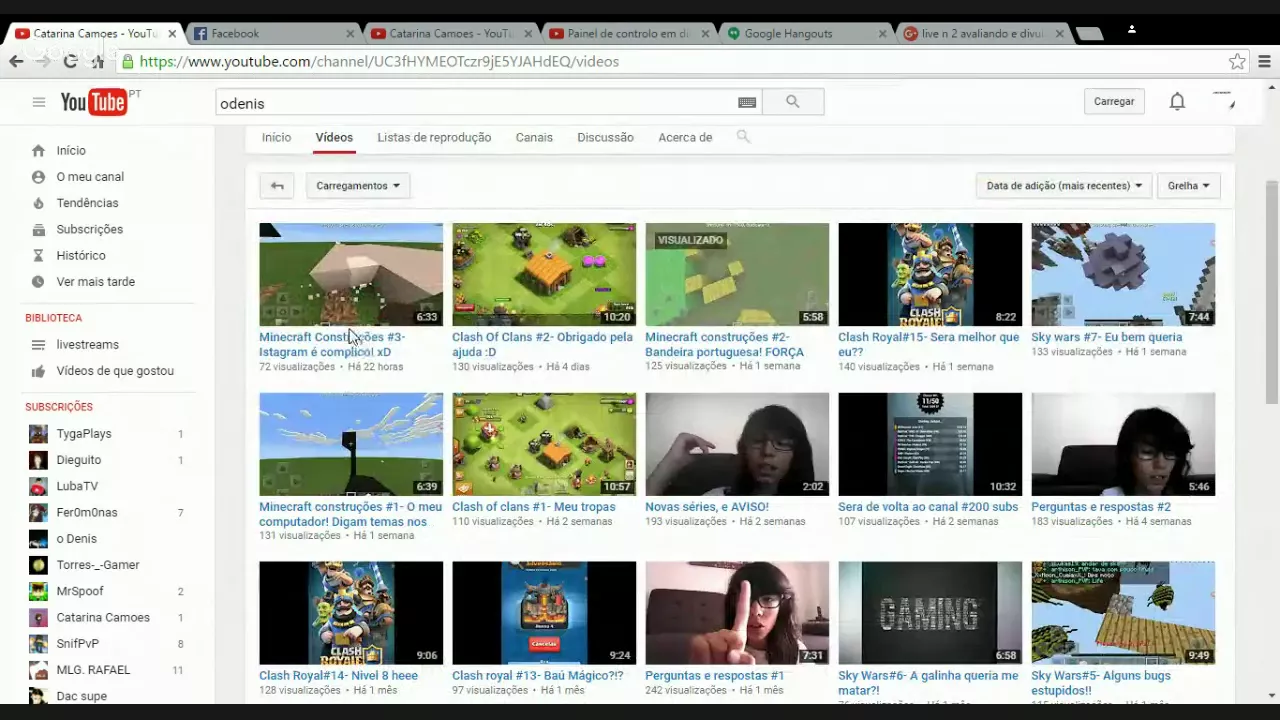Open the on-screen keyboard icon in search box

pos(747,102)
